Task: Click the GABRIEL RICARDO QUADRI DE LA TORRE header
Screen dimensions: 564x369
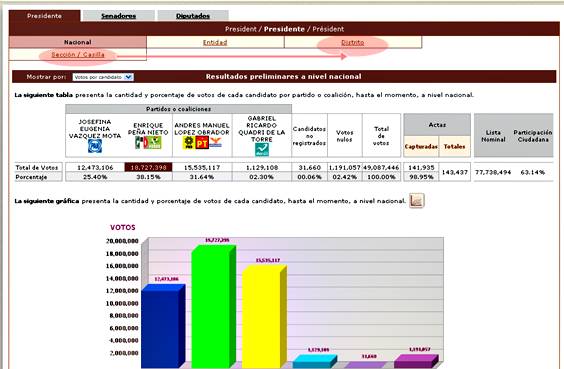Action: pyautogui.click(x=261, y=129)
